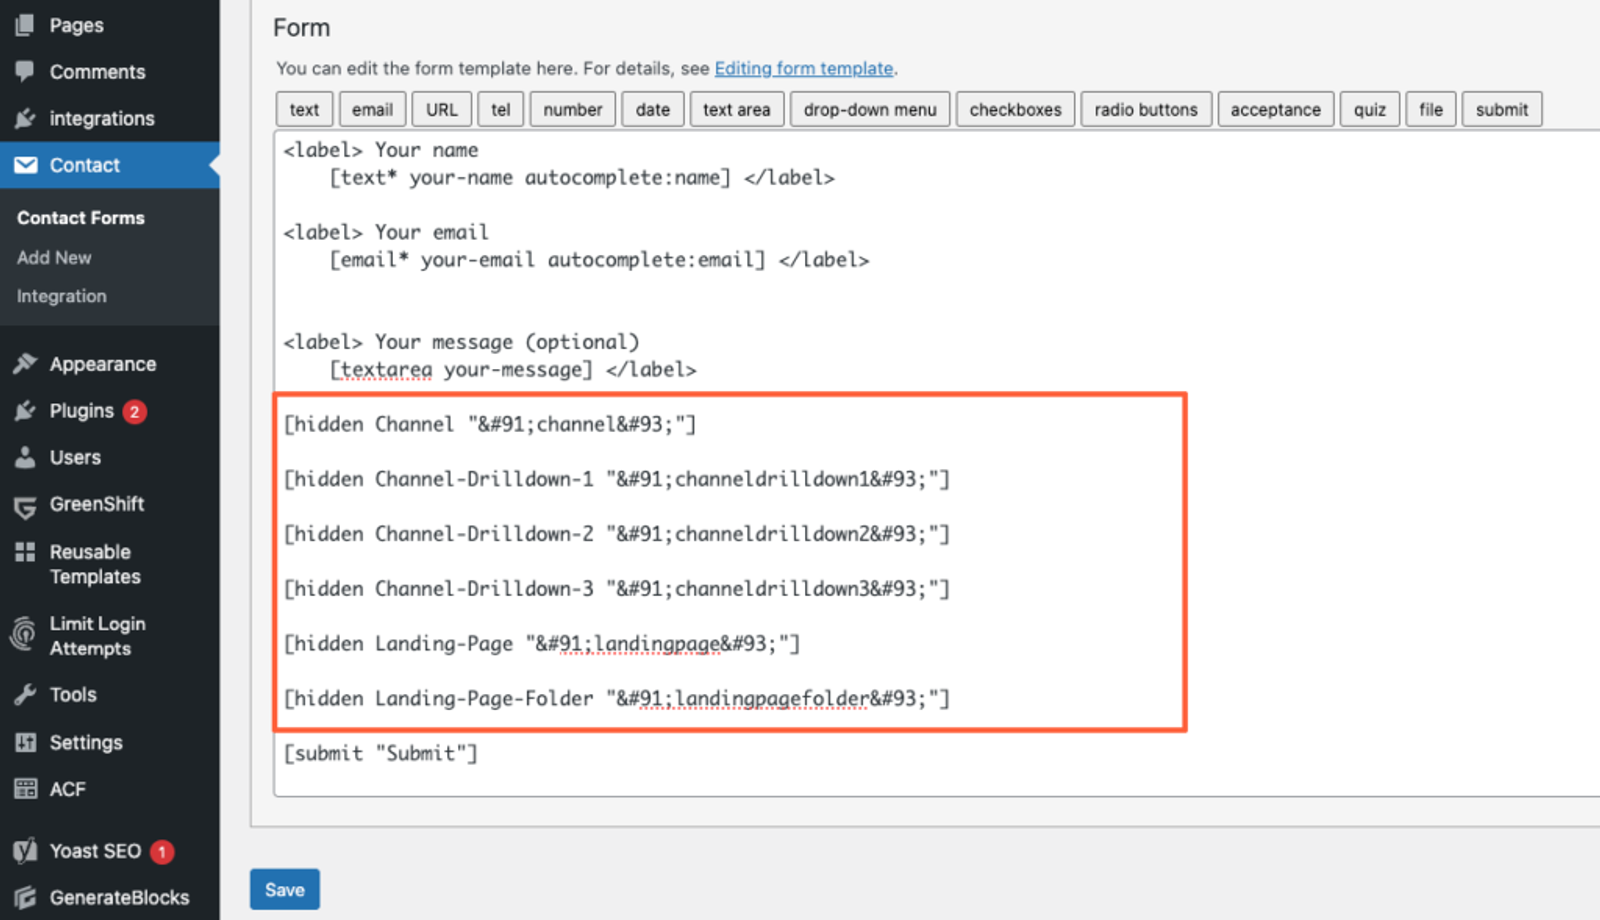Click the GenerateBlocks icon
The image size is (1600, 920).
(25, 897)
